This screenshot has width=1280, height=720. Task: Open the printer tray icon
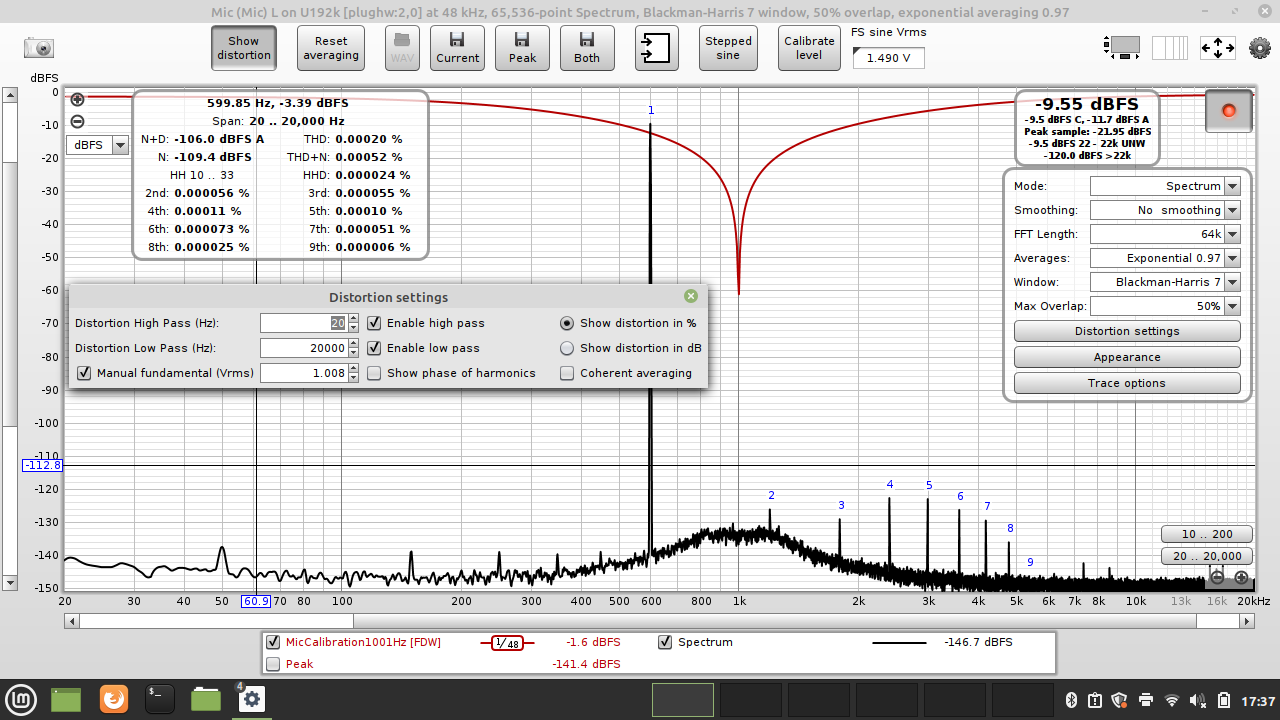click(x=1146, y=700)
